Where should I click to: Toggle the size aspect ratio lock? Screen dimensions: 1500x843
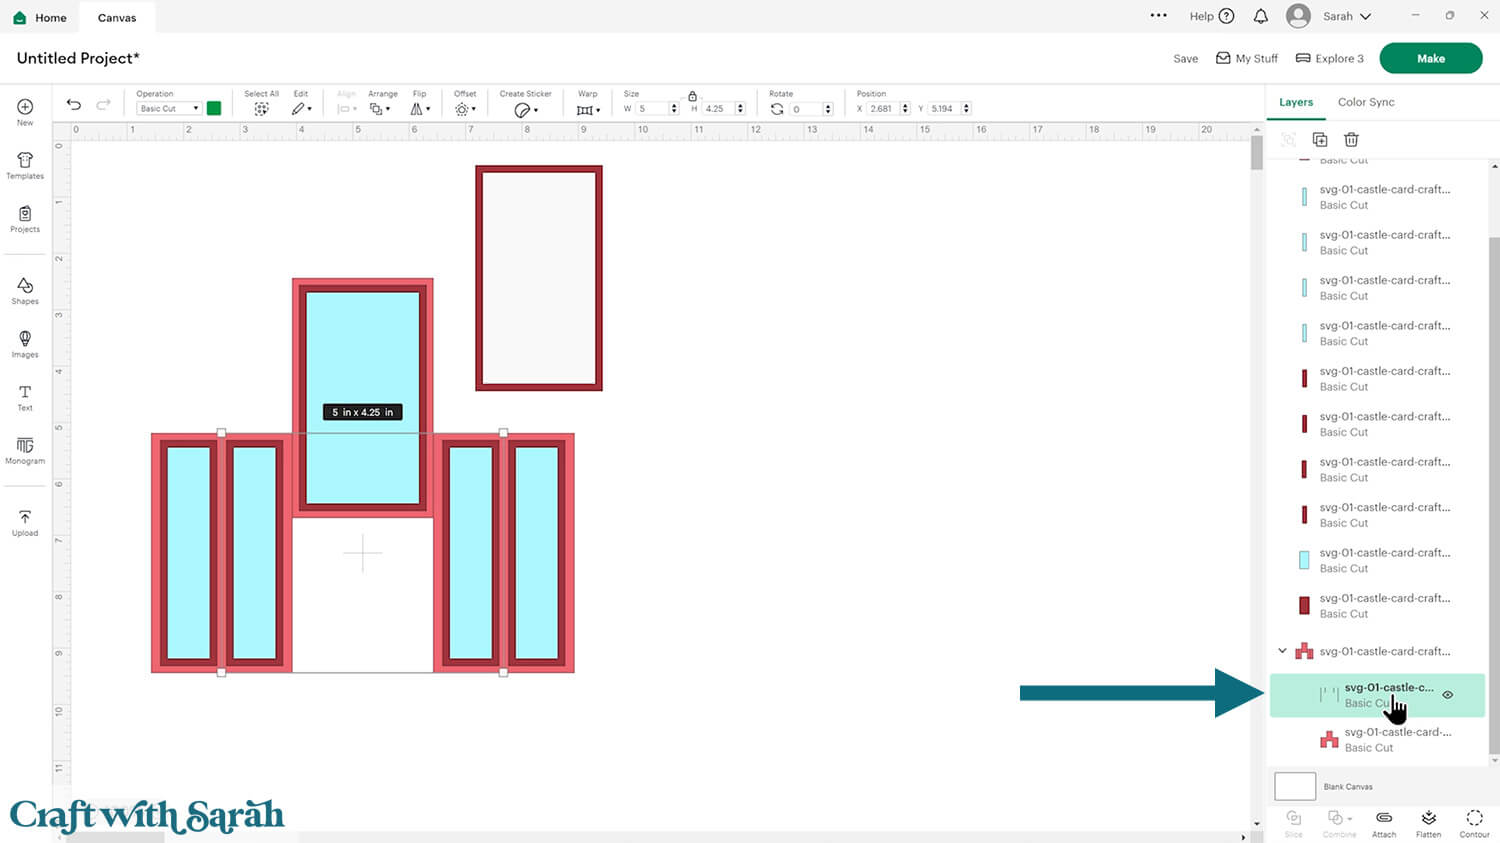tap(692, 96)
